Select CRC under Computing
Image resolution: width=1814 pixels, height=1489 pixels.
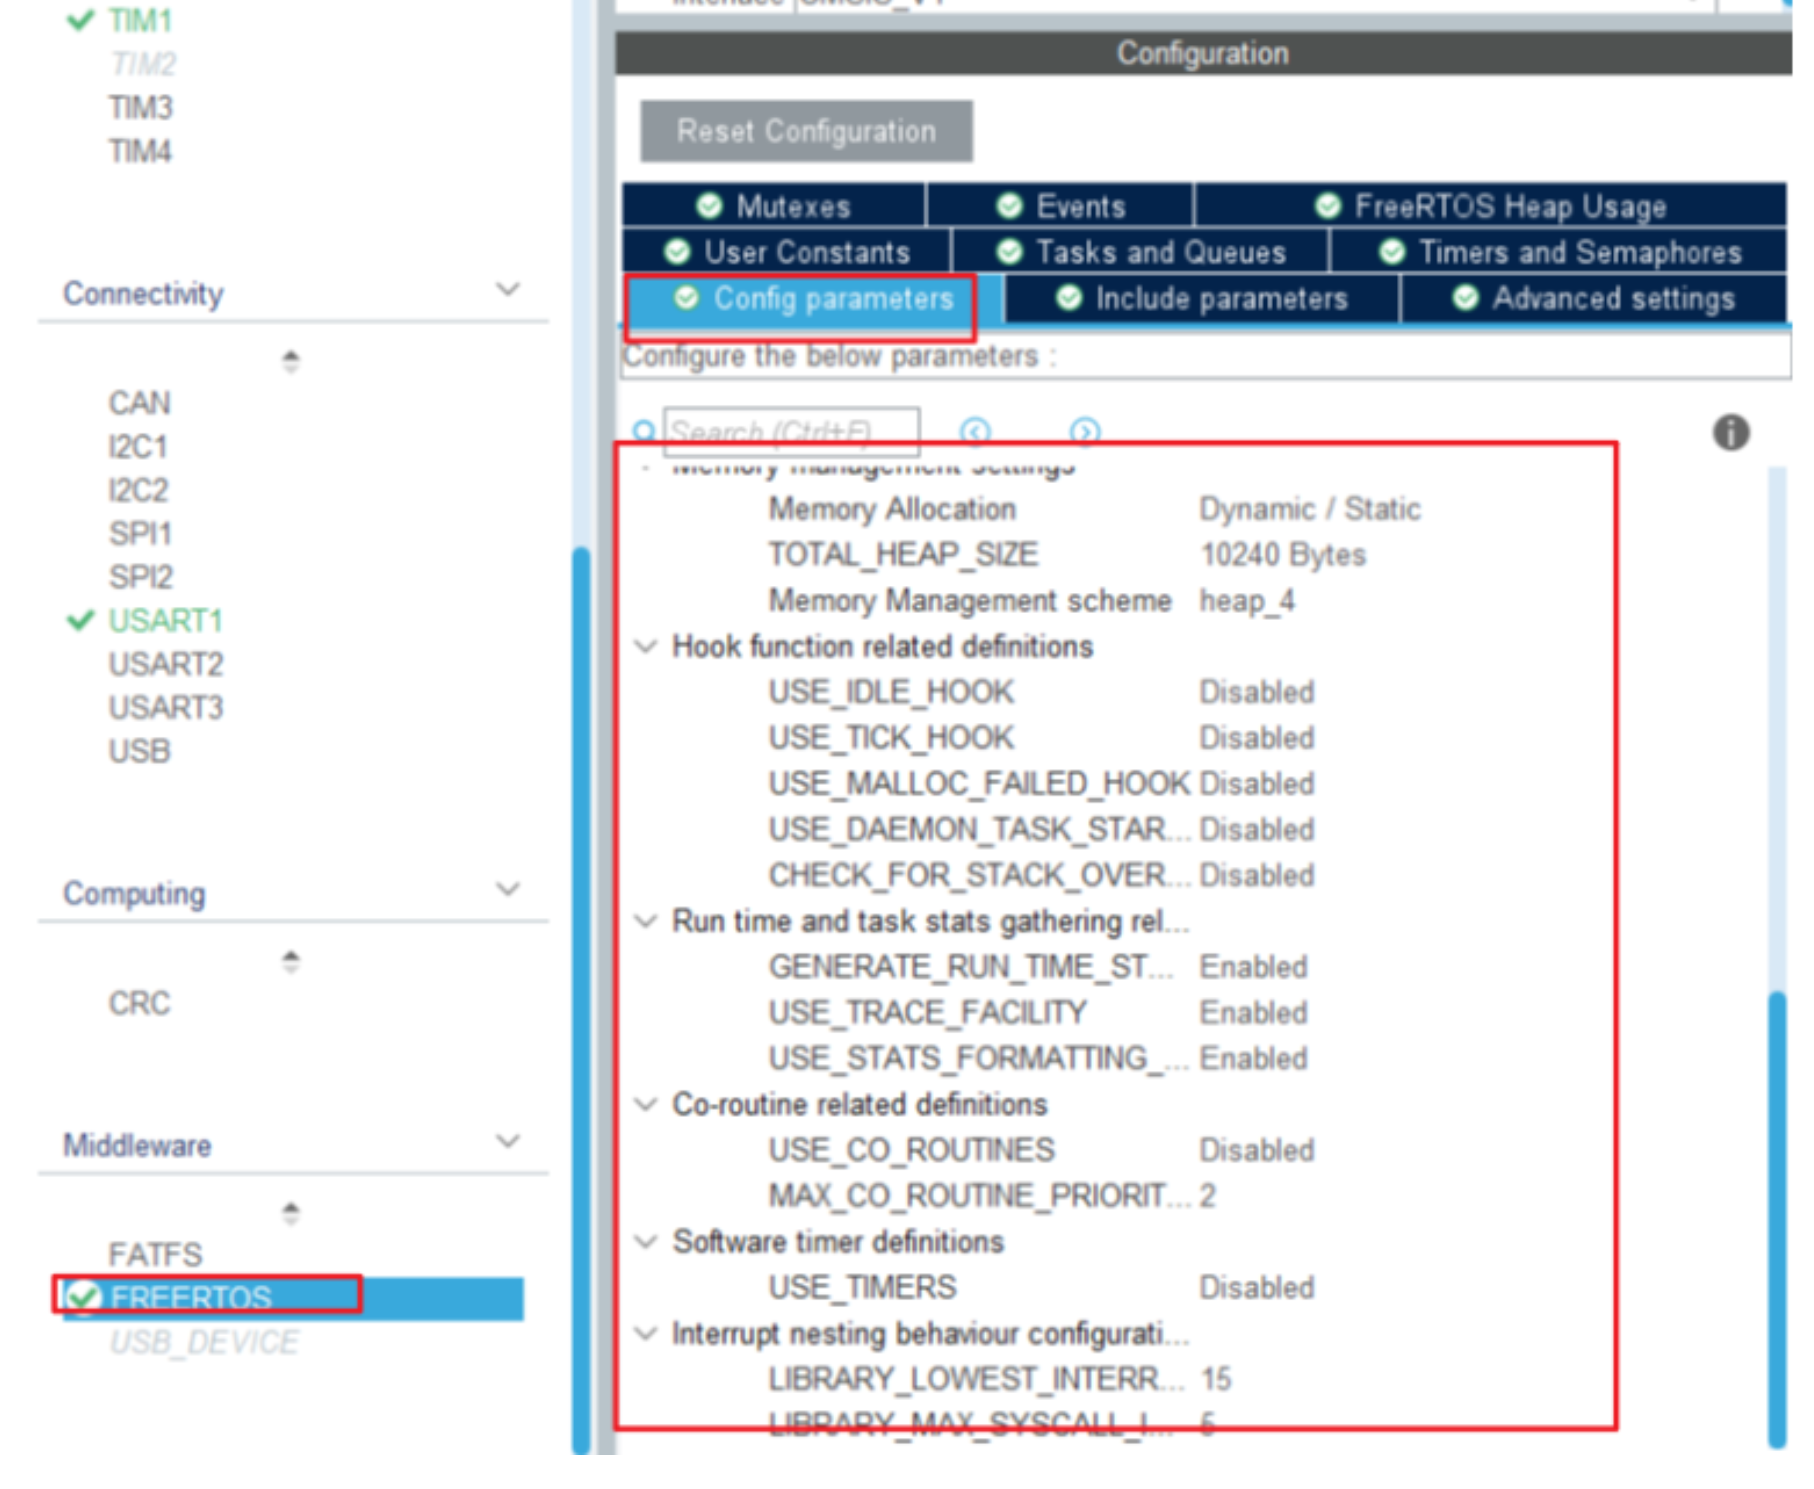pyautogui.click(x=139, y=1003)
